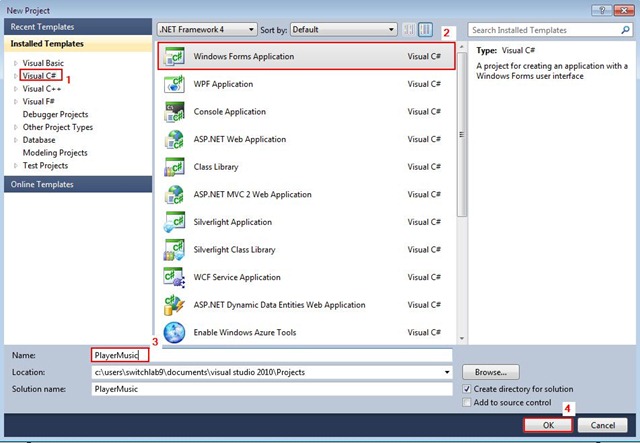
Task: Click the Test Projects tree label
Action: [x=45, y=166]
